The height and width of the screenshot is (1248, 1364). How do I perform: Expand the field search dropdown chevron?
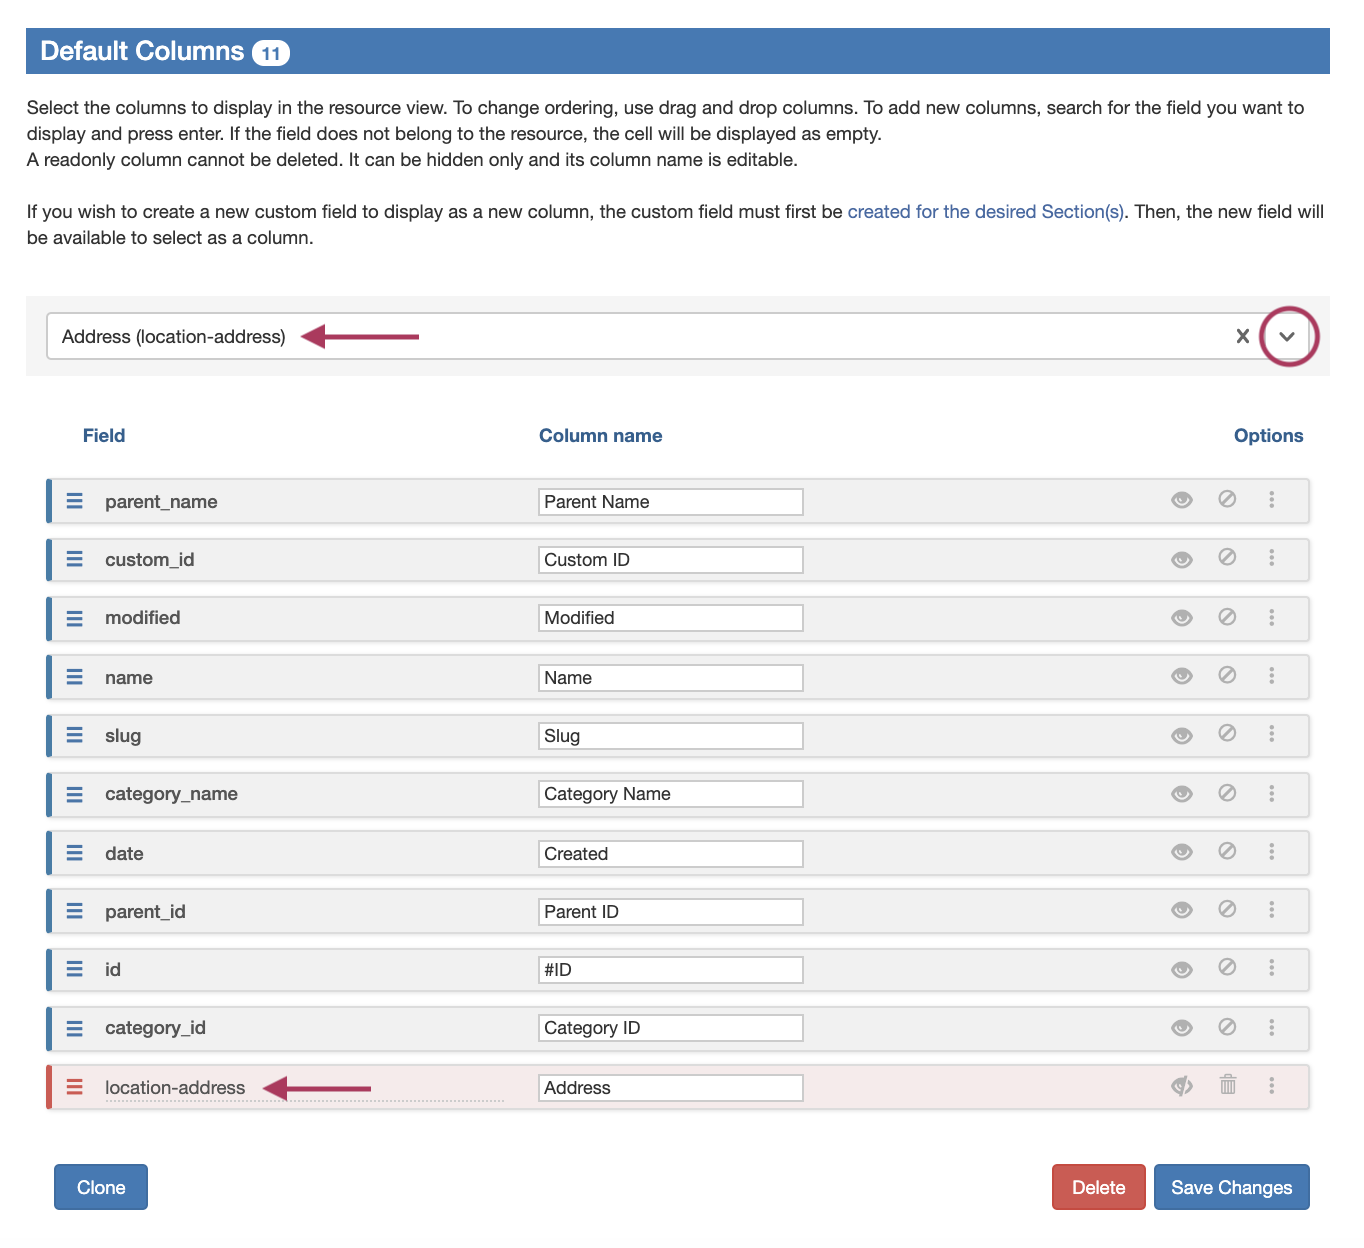pyautogui.click(x=1288, y=337)
